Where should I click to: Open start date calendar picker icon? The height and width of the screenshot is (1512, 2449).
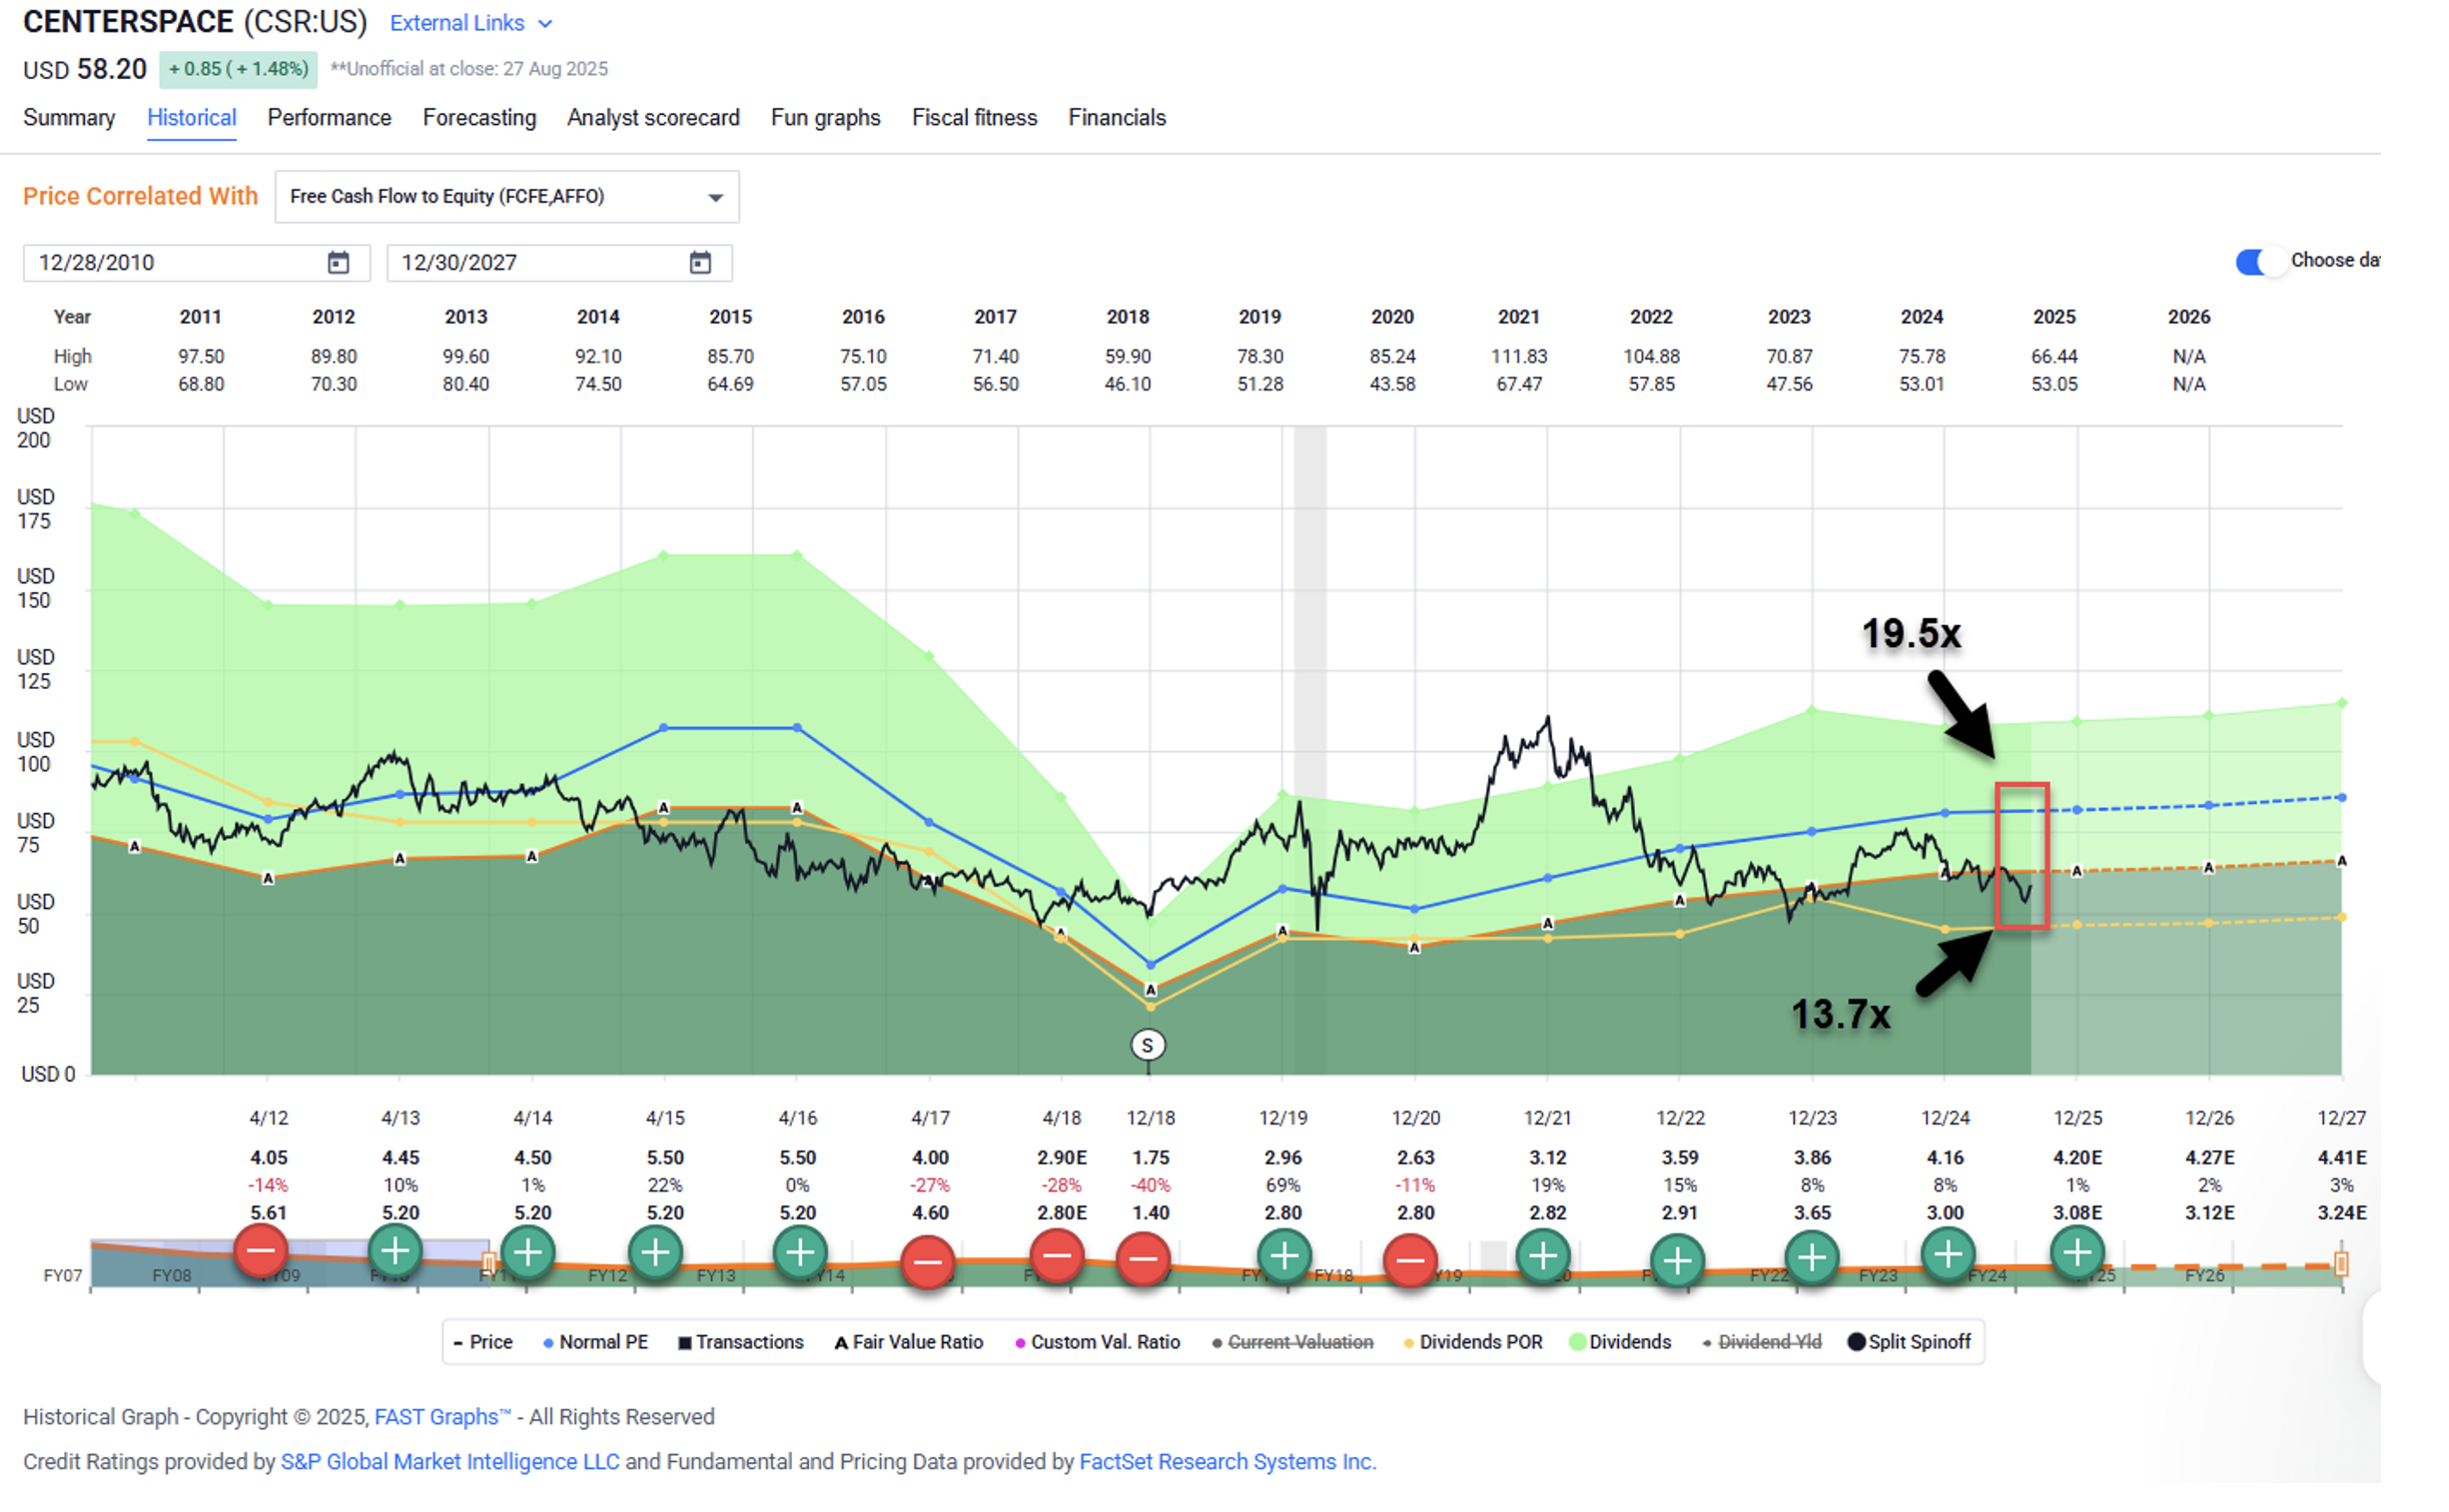tap(338, 263)
